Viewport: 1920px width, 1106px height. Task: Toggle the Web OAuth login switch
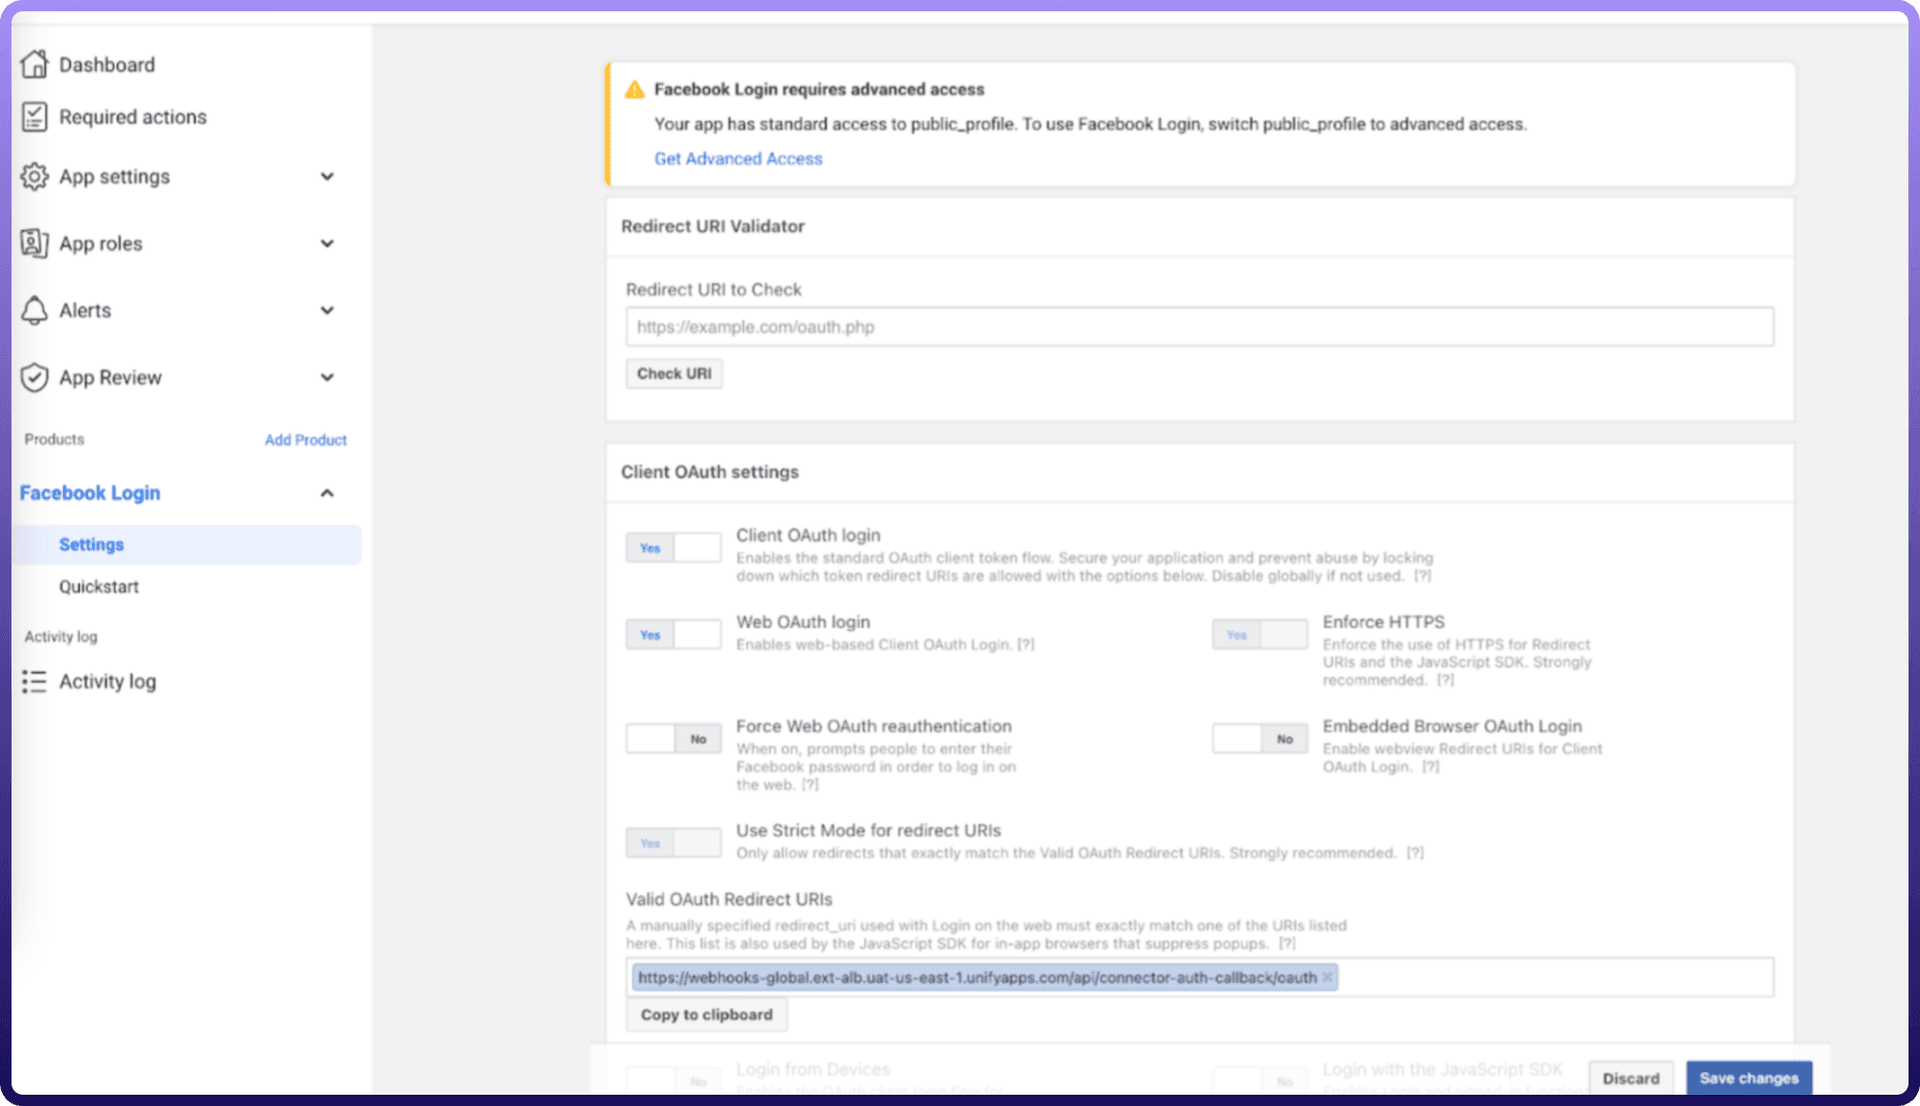click(673, 635)
